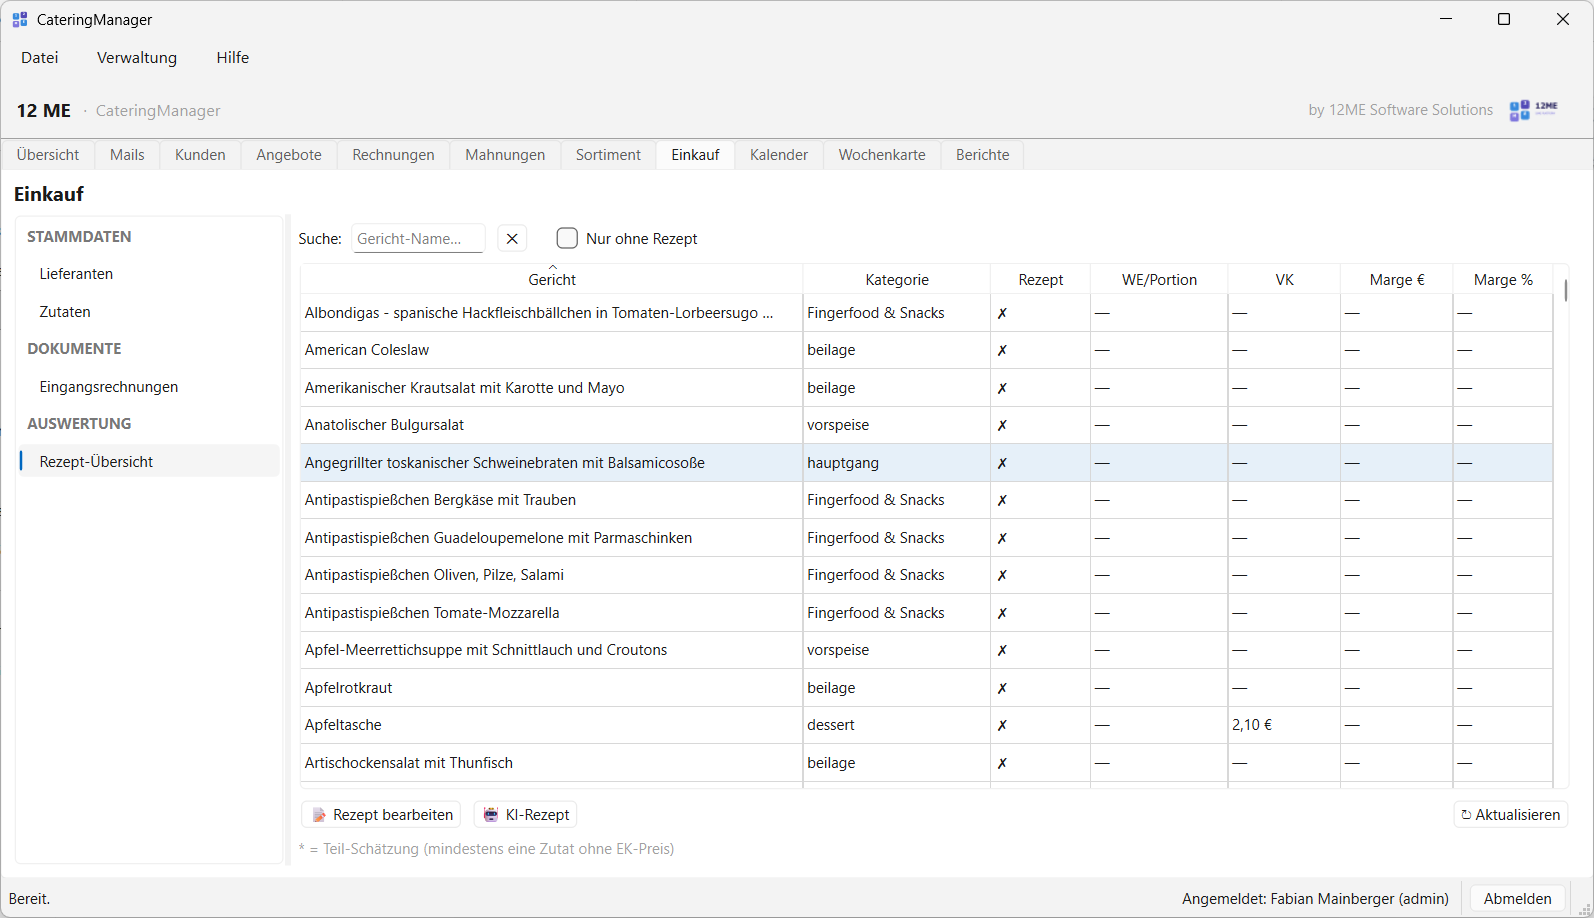
Task: Maximize the CateringManager window
Action: 1503,19
